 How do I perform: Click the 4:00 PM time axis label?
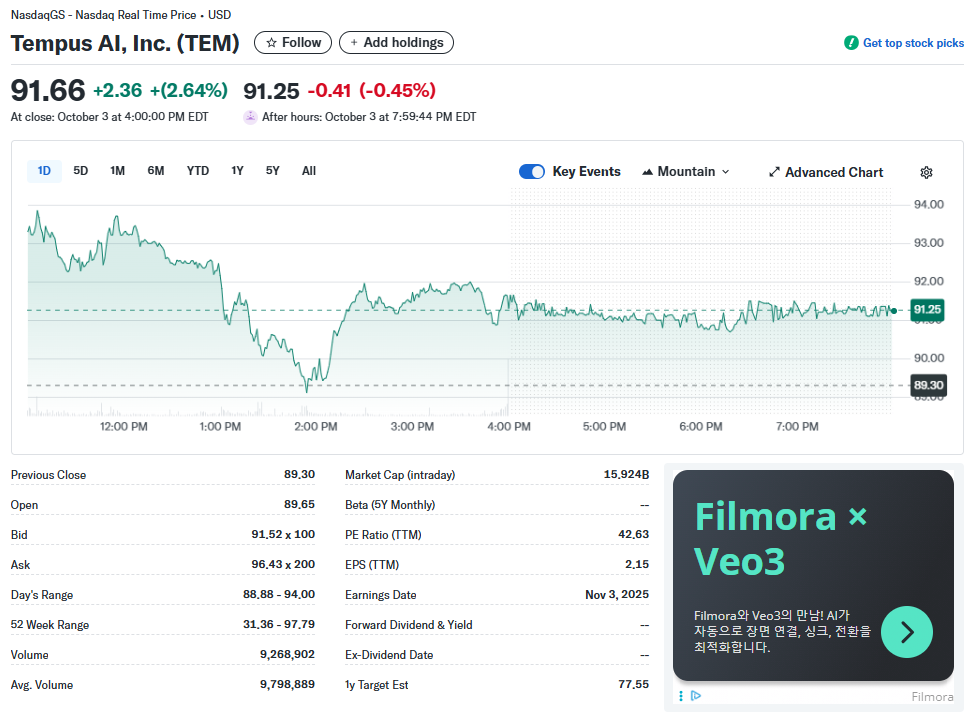509,427
